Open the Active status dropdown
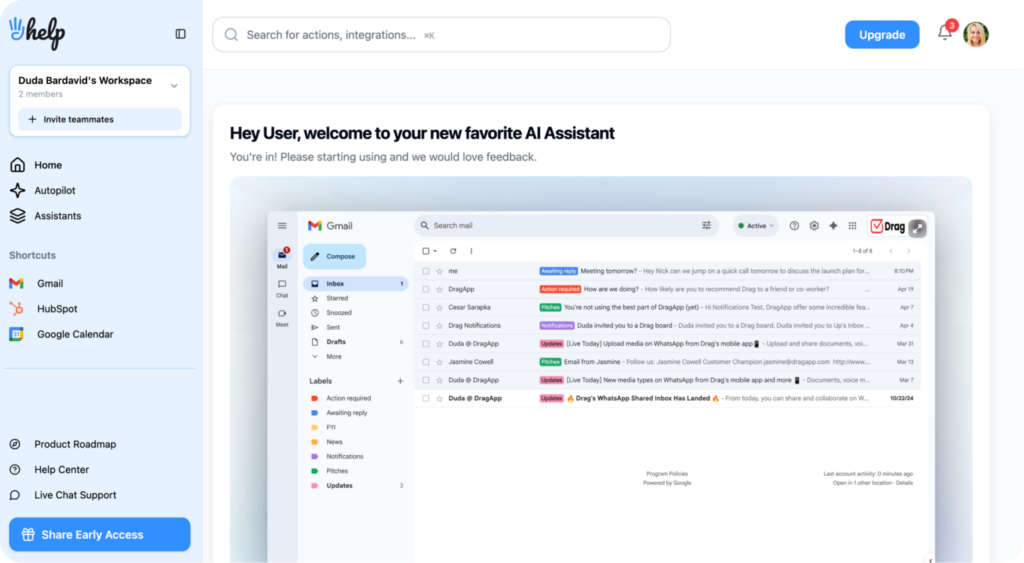The height and width of the screenshot is (563, 1024). [x=756, y=226]
